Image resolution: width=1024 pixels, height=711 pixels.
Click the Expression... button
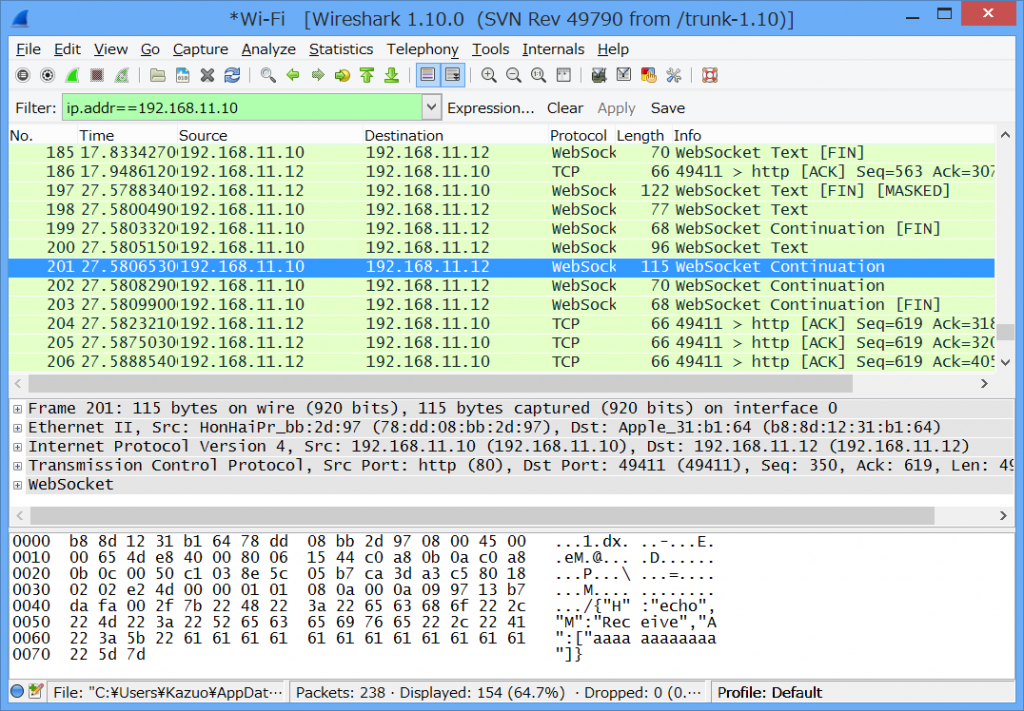(491, 108)
